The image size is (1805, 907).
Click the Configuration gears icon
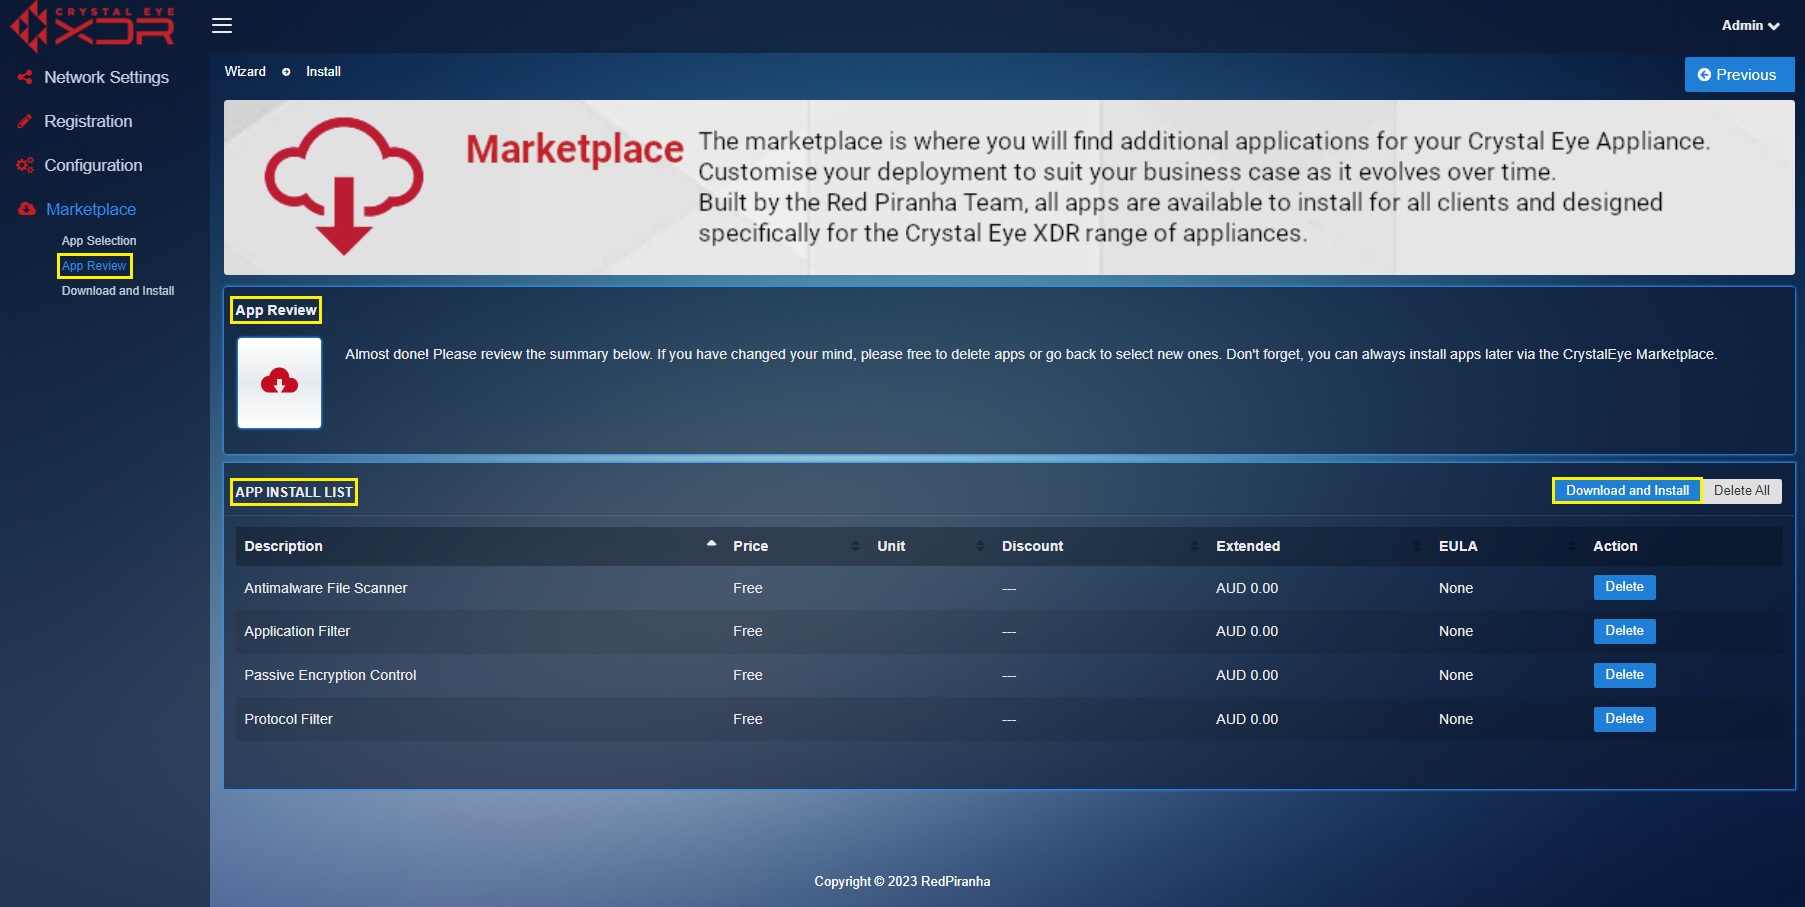pyautogui.click(x=25, y=165)
